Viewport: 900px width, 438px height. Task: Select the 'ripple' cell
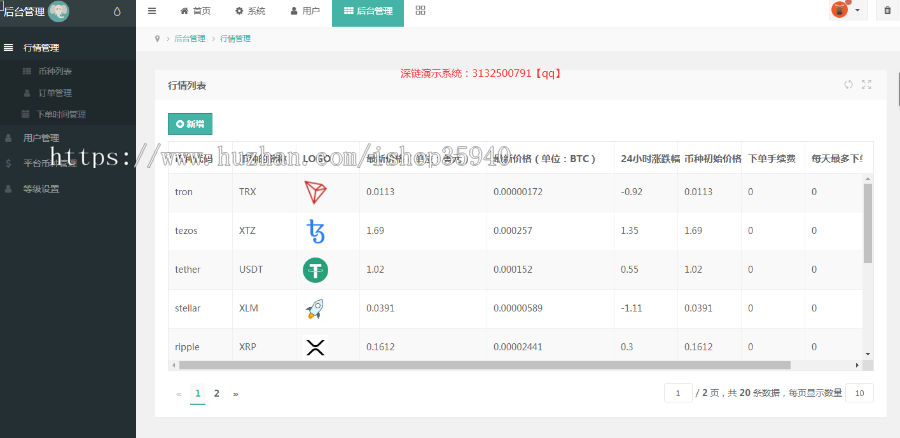click(201, 347)
